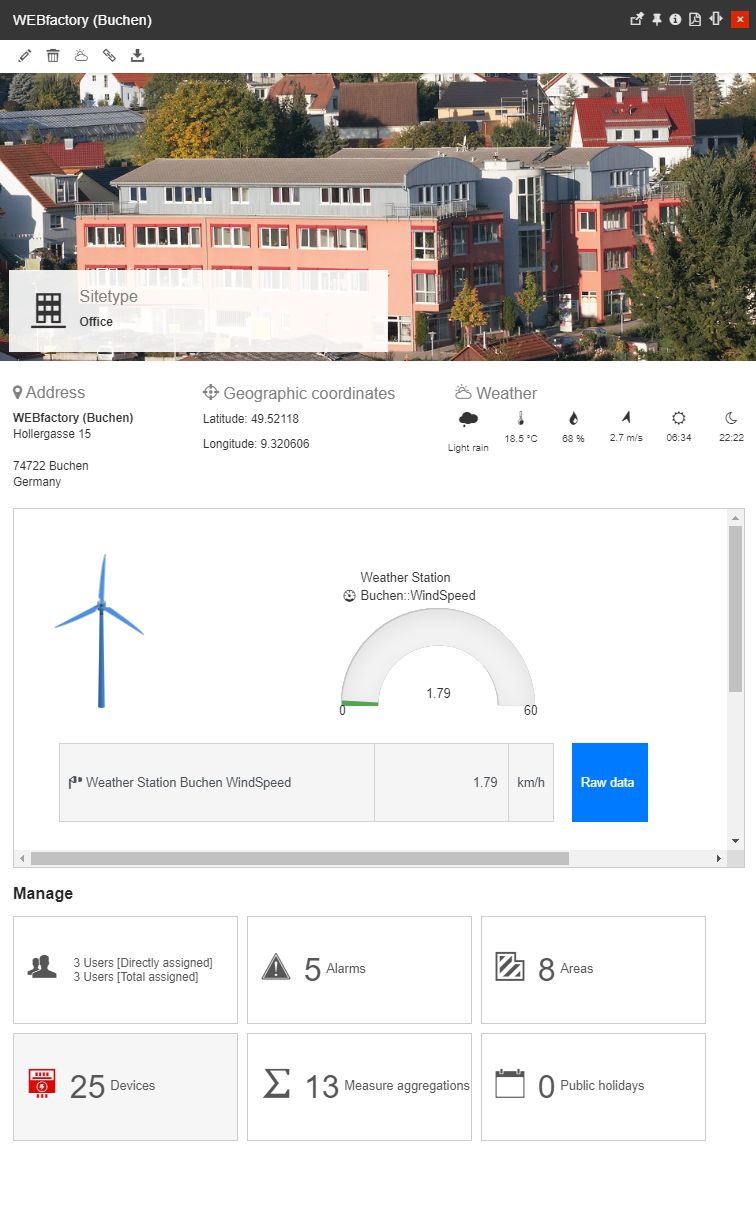The height and width of the screenshot is (1207, 756).
Task: Open the Public holidays tile
Action: point(593,1086)
